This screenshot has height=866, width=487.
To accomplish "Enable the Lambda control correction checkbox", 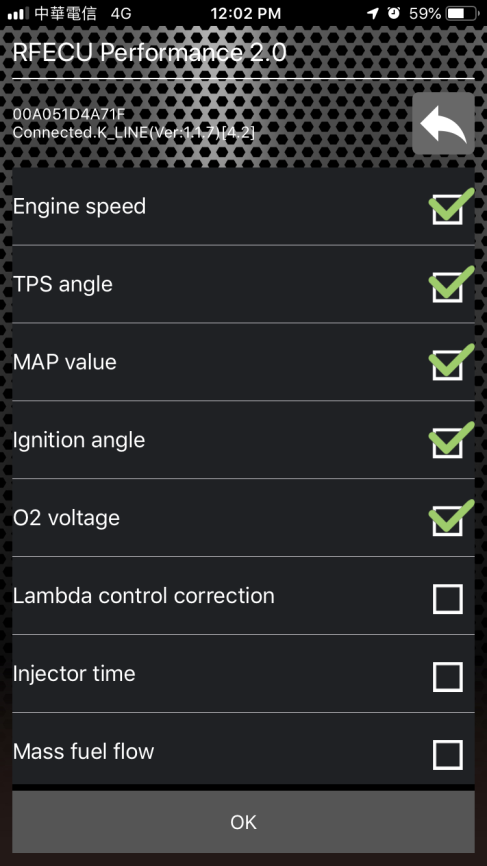I will [448, 599].
